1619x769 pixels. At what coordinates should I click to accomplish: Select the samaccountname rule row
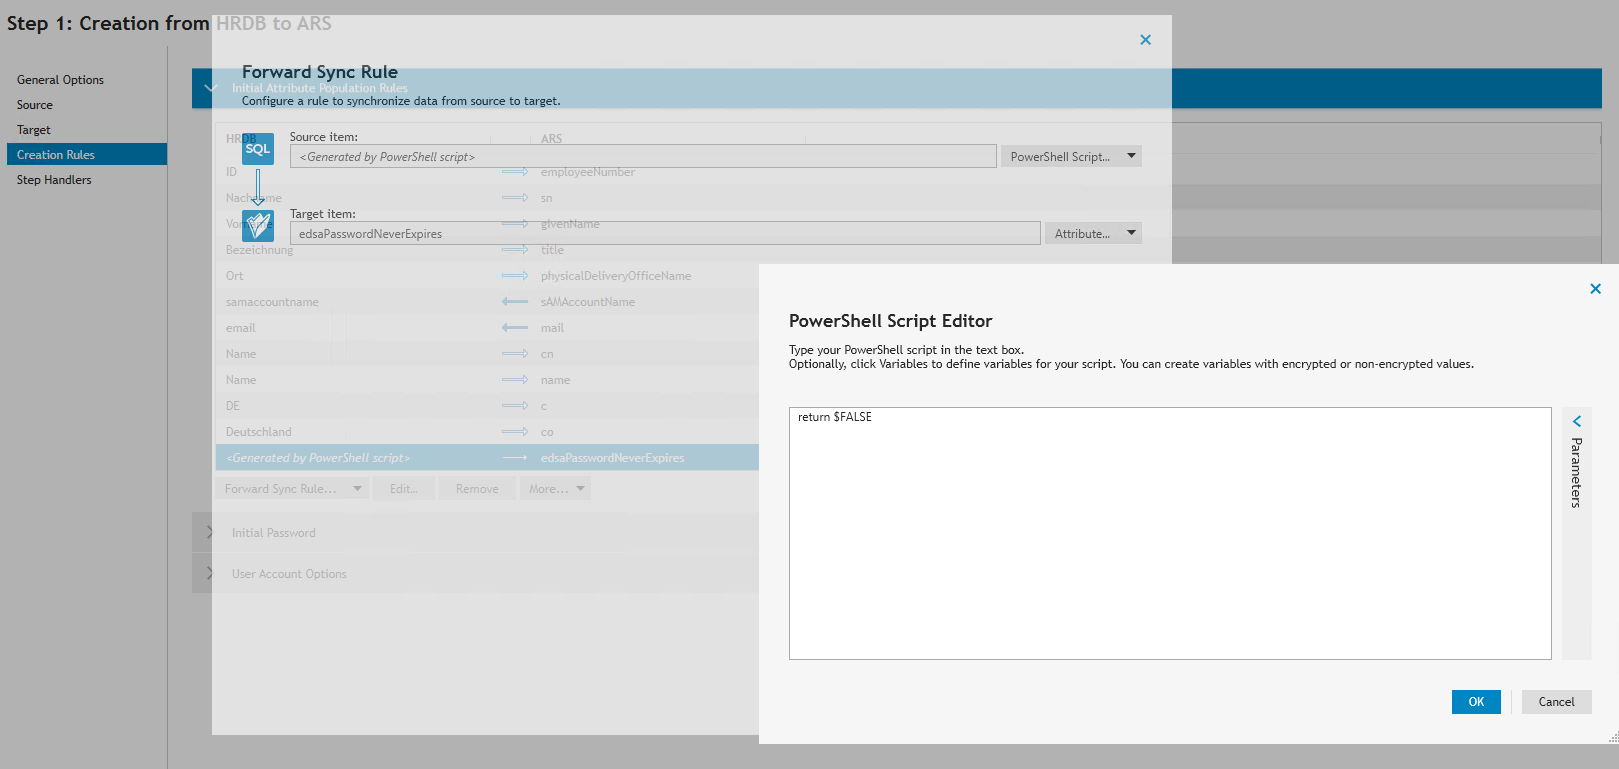pos(487,302)
